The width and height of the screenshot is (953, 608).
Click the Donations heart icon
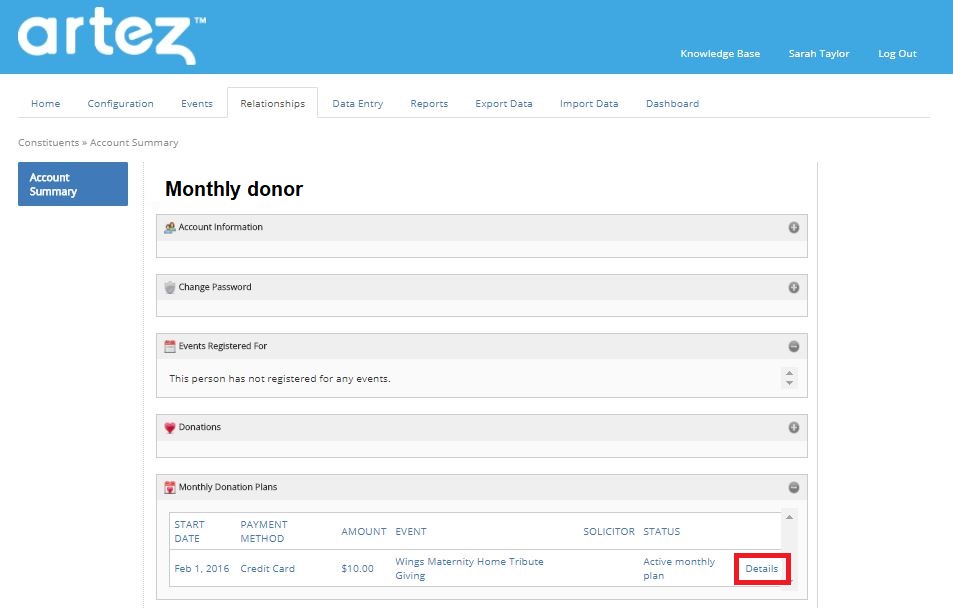(x=170, y=427)
